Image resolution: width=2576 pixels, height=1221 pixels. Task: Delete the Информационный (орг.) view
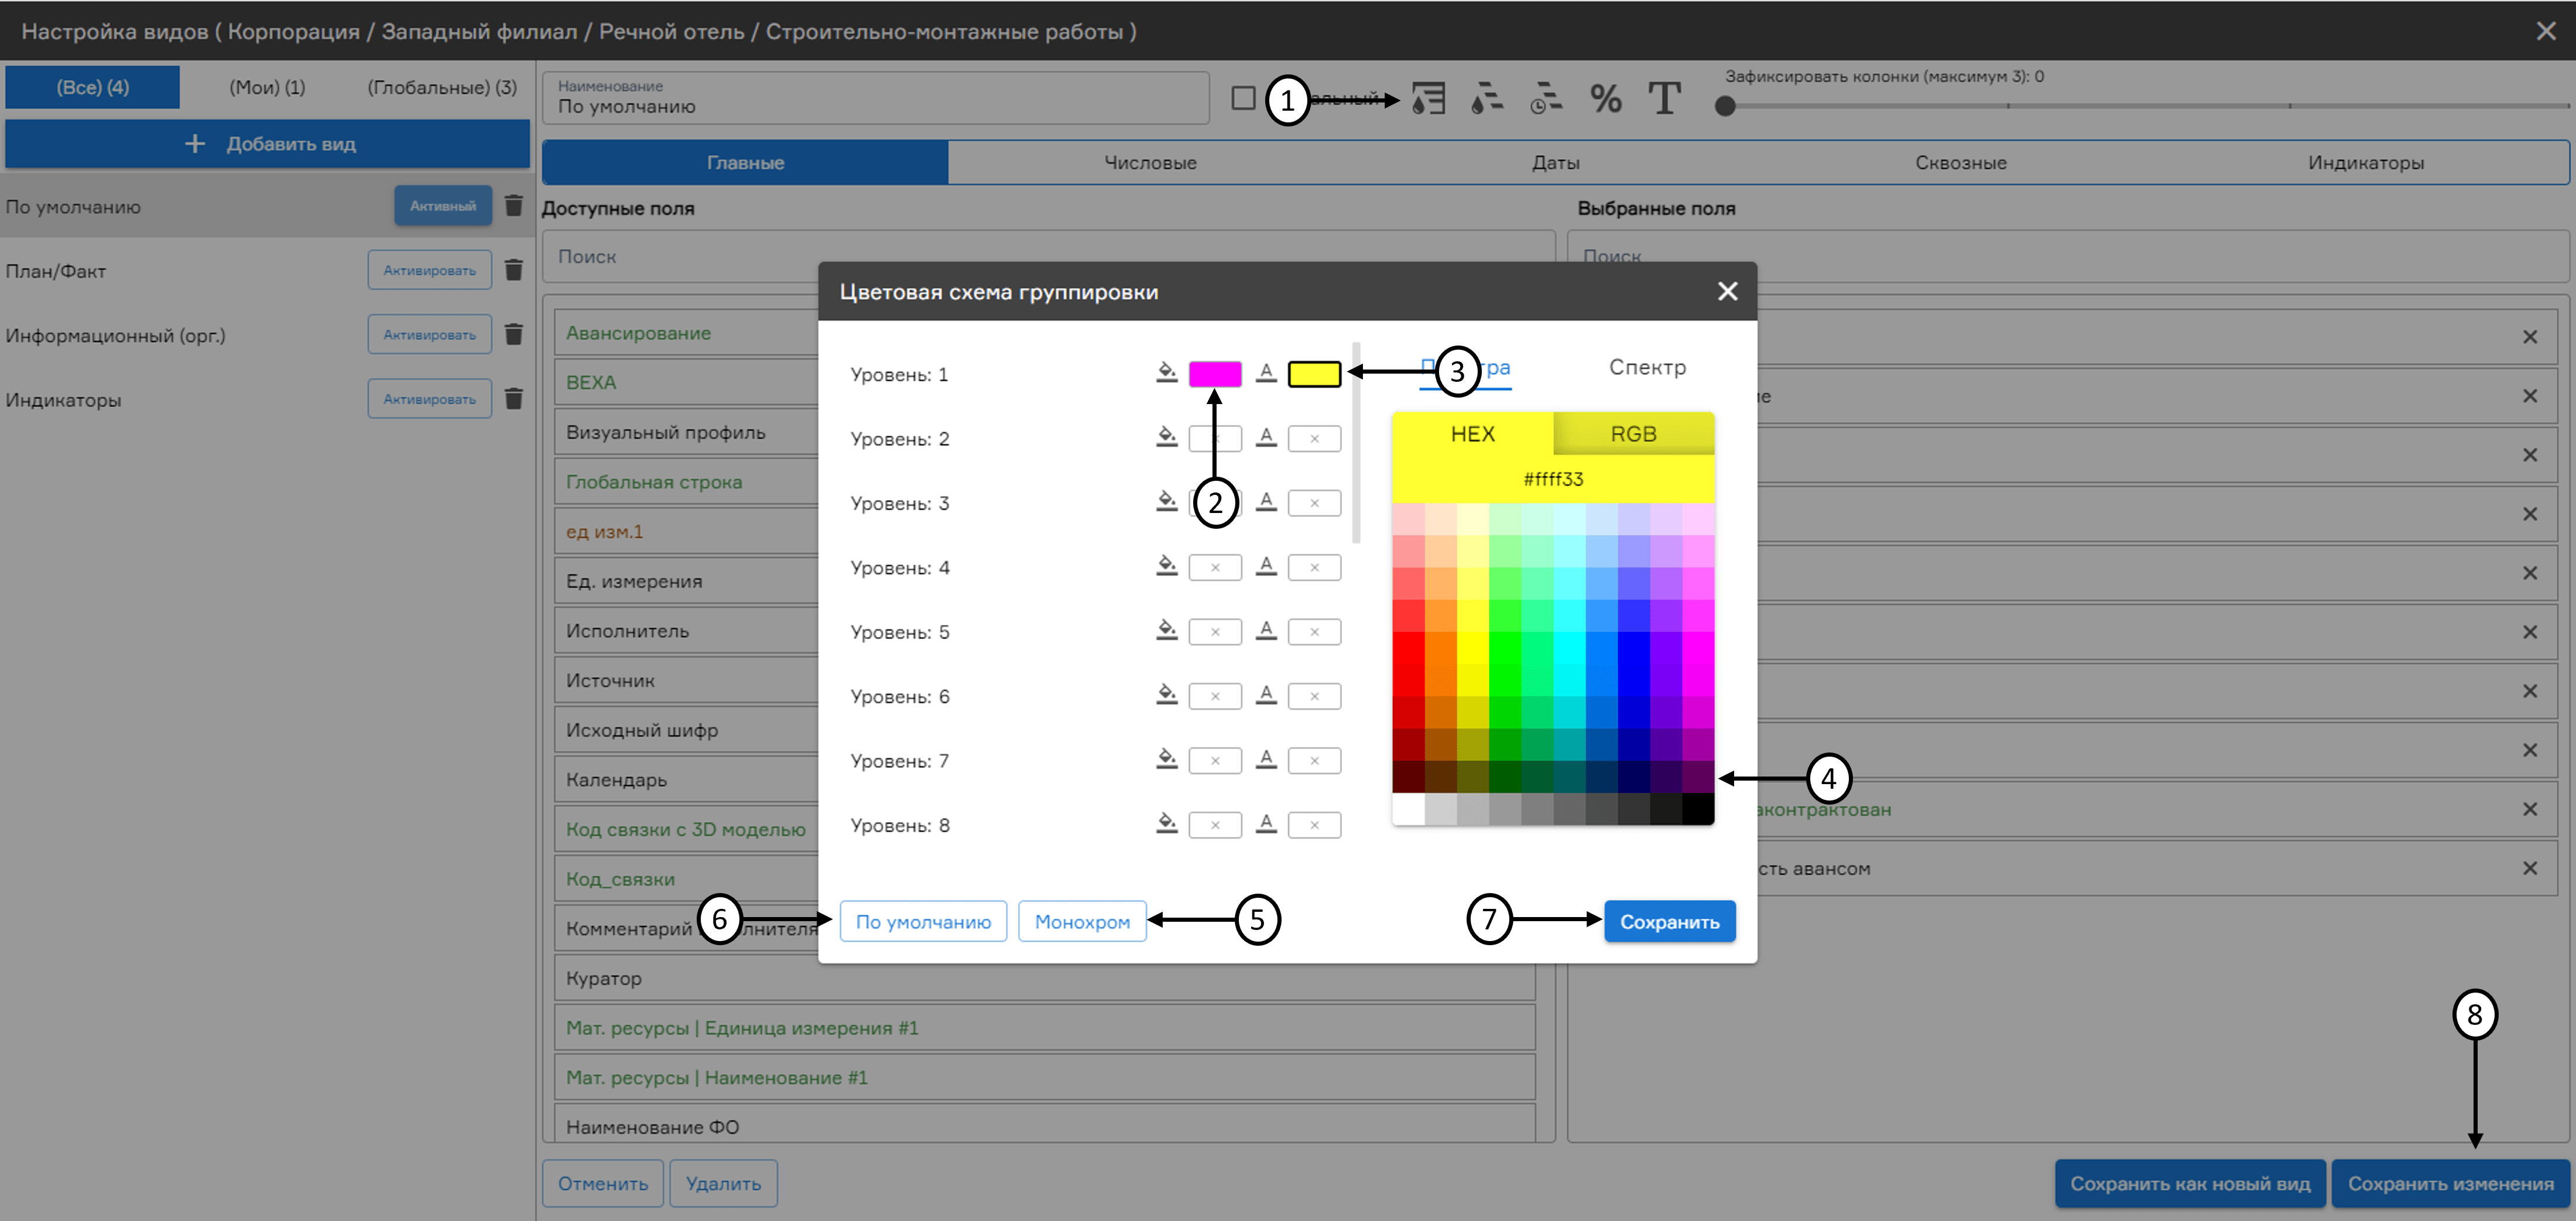tap(514, 334)
